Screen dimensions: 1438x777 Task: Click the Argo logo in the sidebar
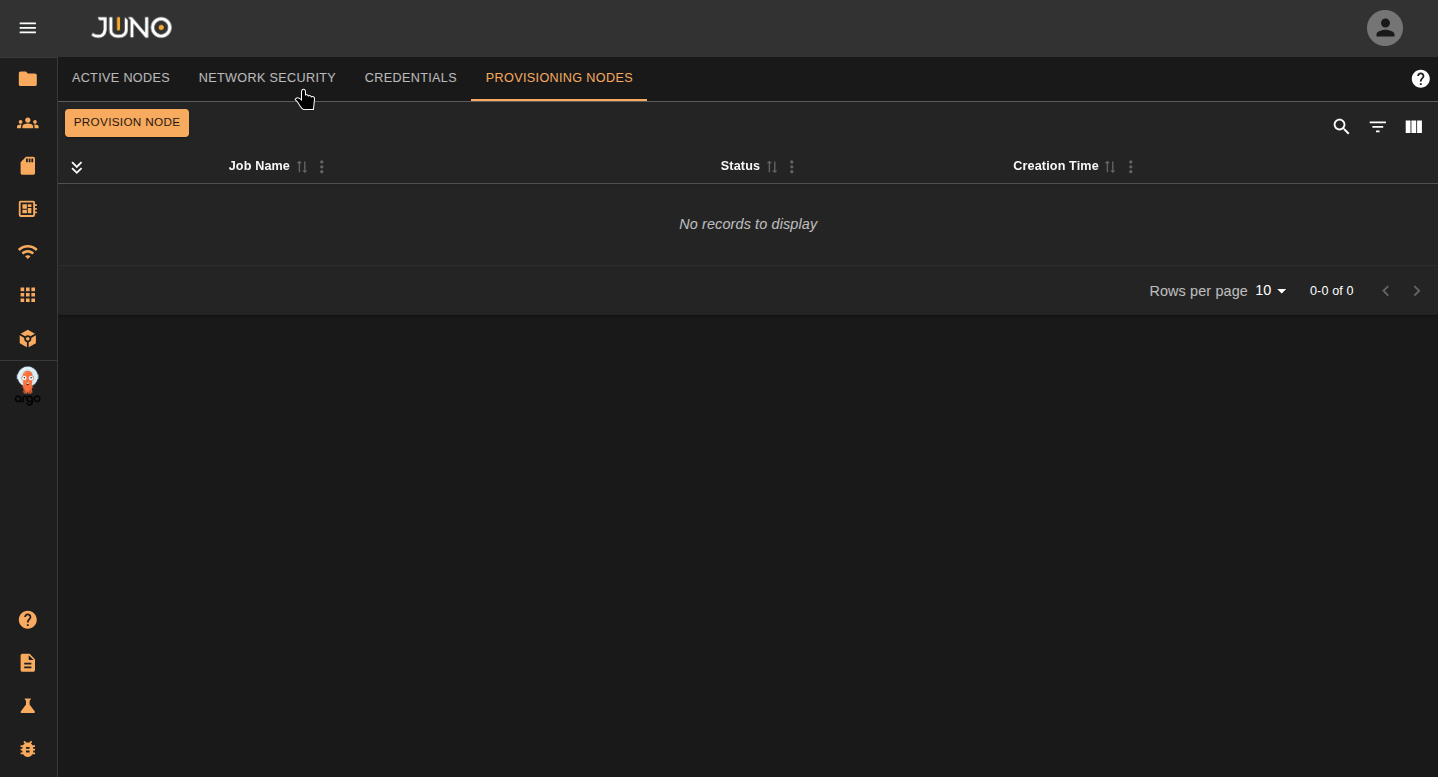(28, 386)
